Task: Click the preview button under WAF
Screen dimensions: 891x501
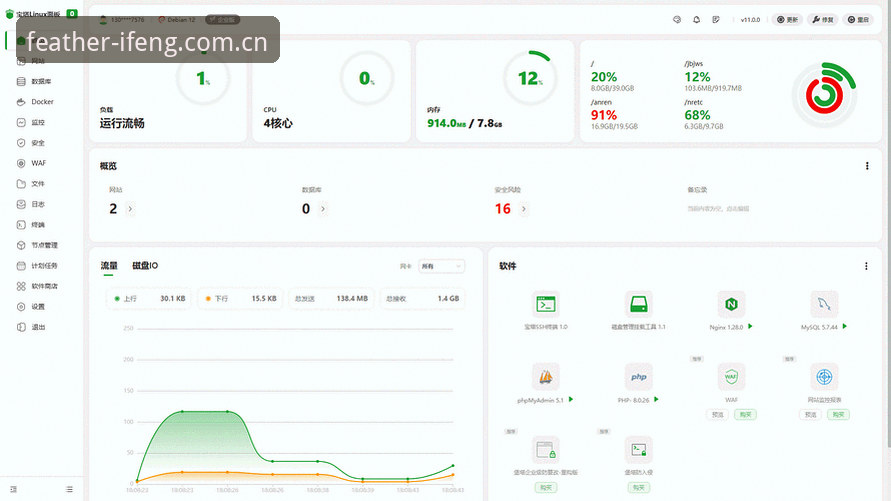Action: (718, 415)
